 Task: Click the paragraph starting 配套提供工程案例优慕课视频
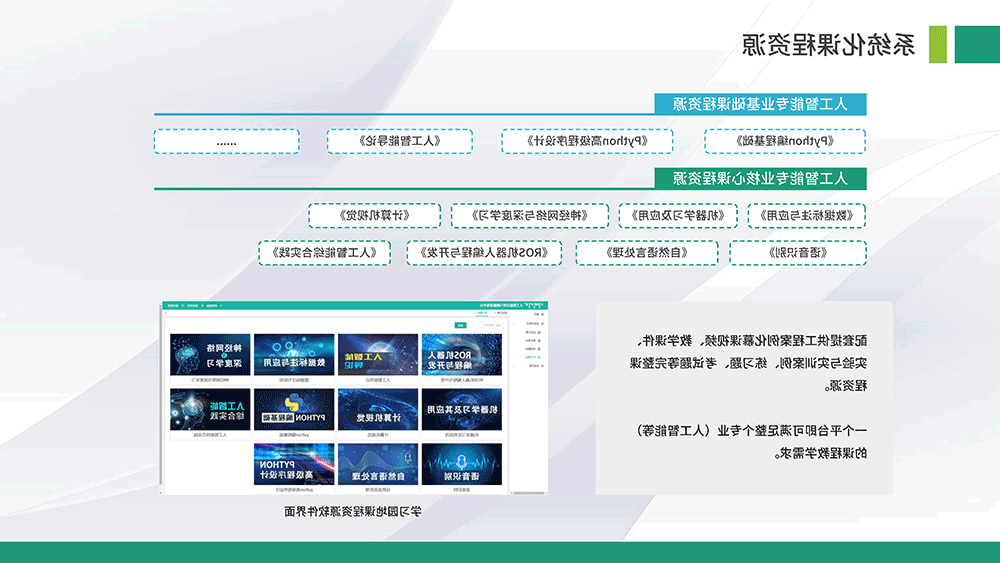(749, 363)
